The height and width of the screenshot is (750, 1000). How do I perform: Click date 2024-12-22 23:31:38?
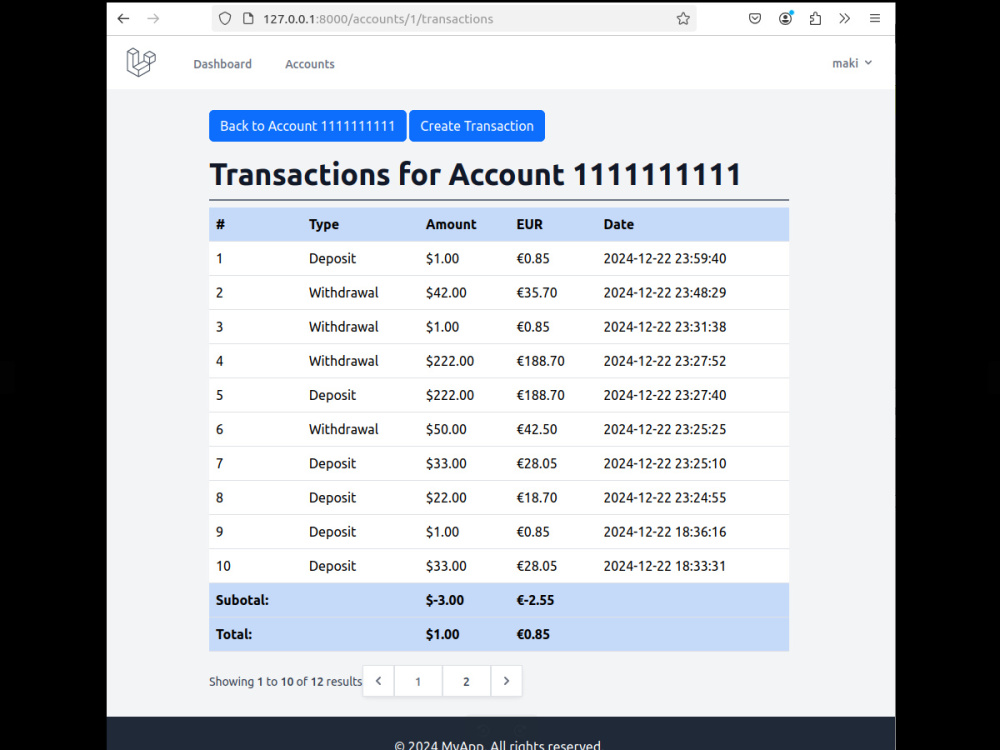(x=665, y=327)
